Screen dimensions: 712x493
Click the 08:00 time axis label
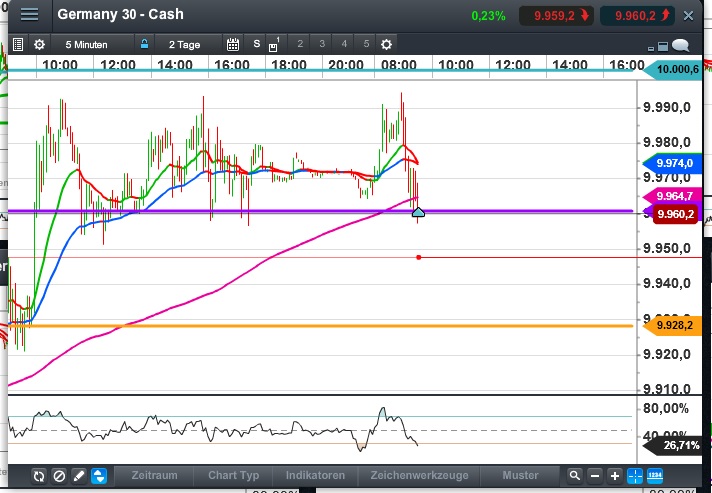click(399, 65)
